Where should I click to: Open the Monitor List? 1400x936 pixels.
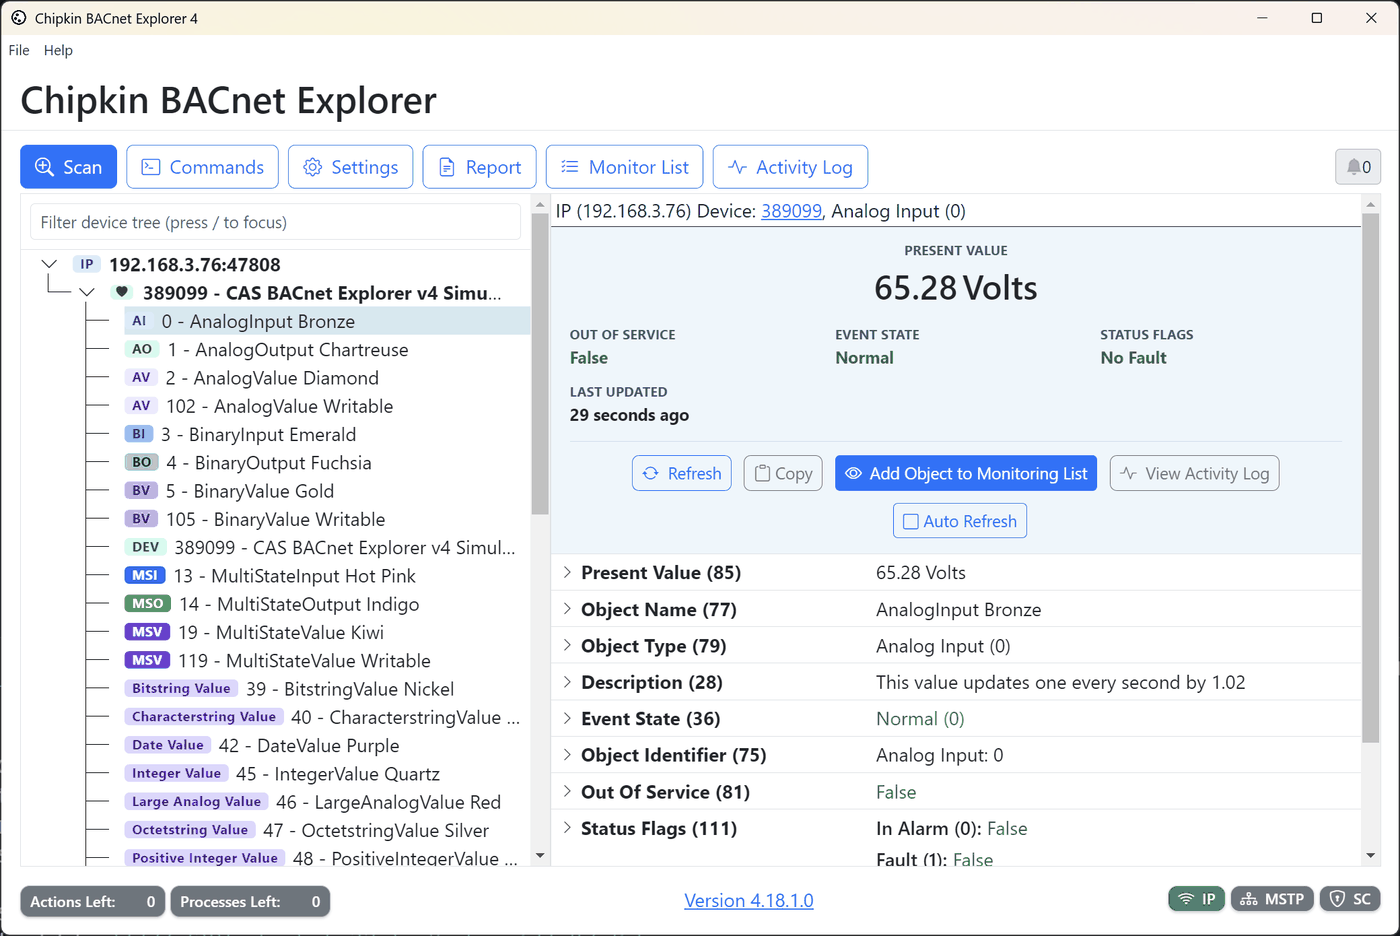point(624,167)
